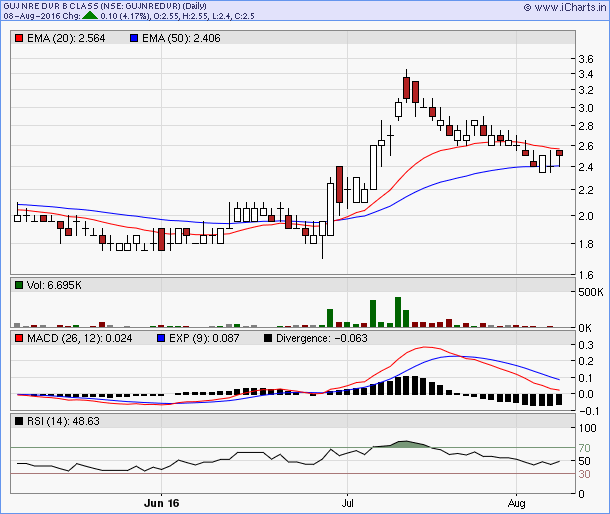Viewport: 610px width, 514px height.
Task: Click the 0.3 MACD axis label
Action: point(586,345)
